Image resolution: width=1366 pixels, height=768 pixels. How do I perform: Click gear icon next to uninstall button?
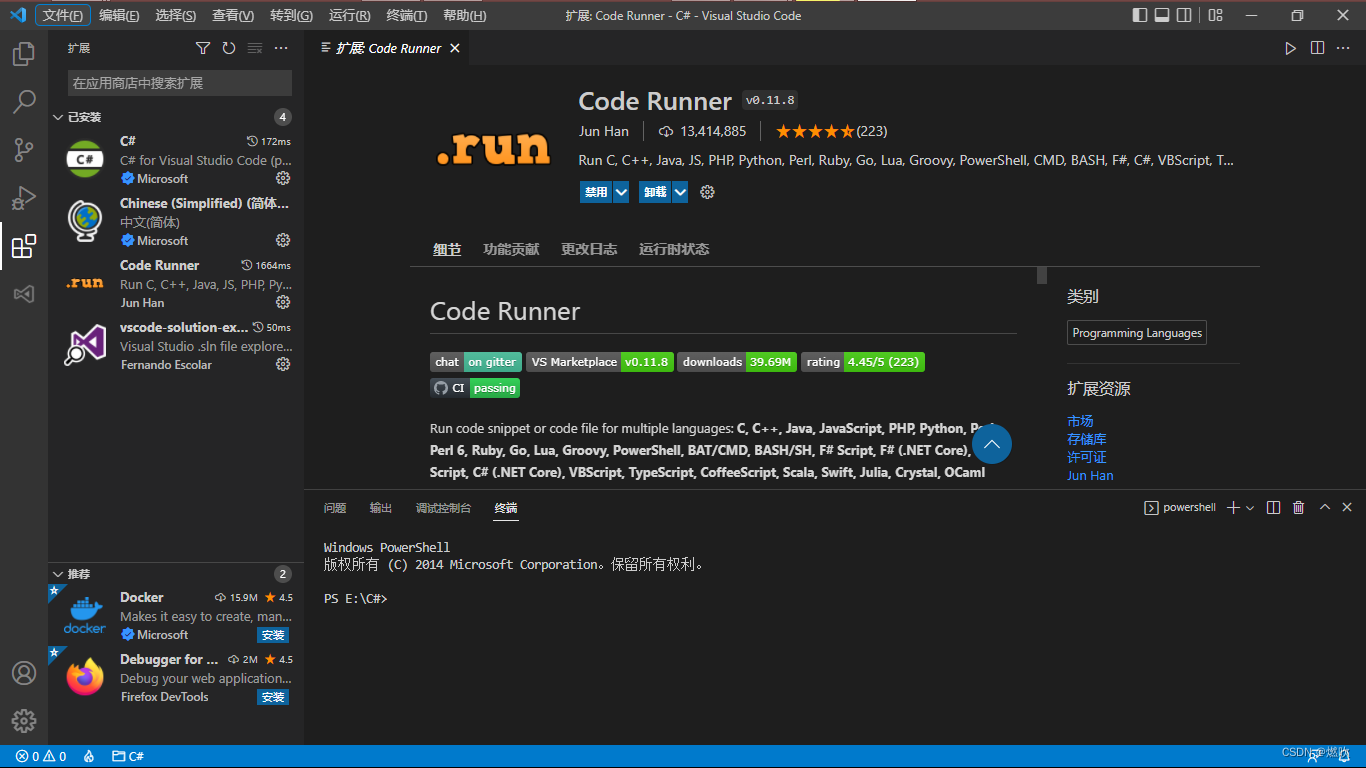click(708, 192)
